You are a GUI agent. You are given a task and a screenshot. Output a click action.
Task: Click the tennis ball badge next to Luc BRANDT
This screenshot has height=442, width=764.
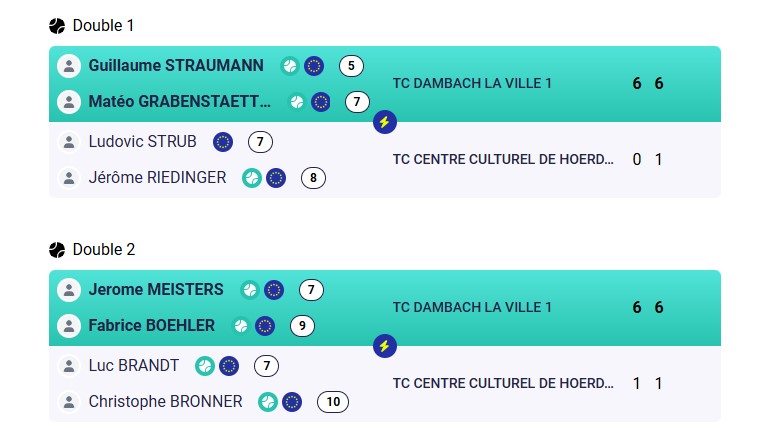coord(205,366)
